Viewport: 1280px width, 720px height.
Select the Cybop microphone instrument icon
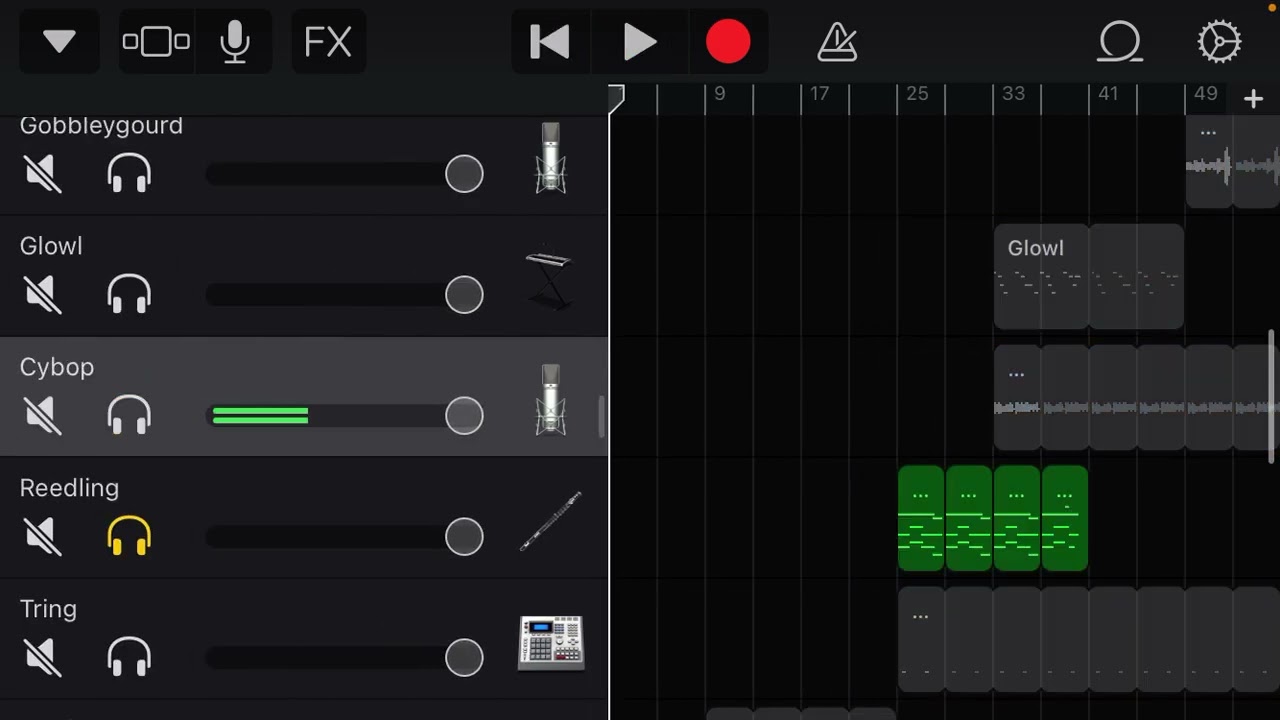(550, 399)
